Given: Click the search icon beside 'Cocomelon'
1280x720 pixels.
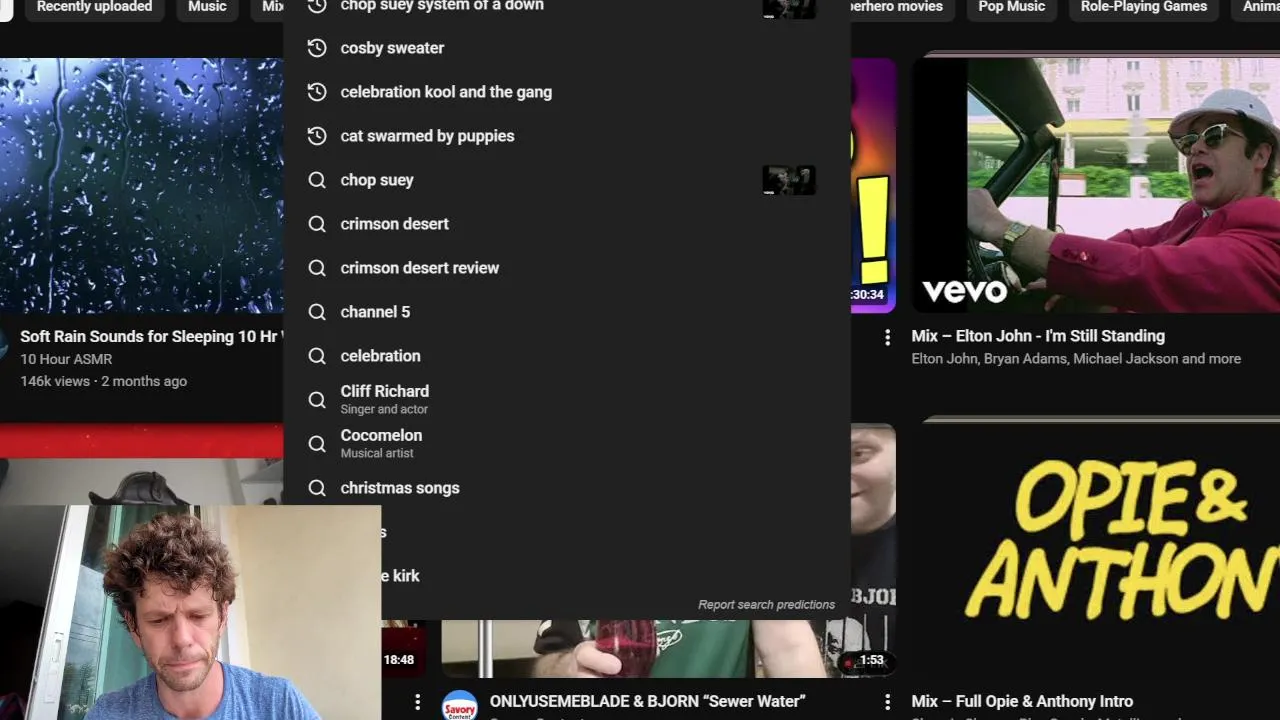Looking at the screenshot, I should tap(317, 444).
